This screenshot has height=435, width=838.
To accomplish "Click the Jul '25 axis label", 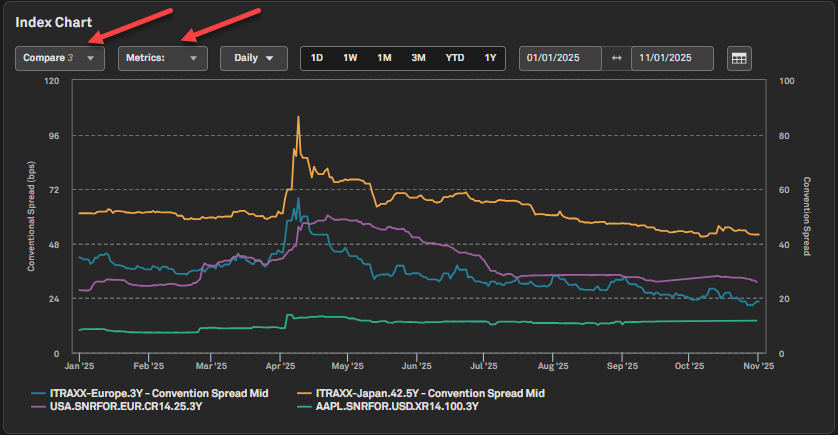I will pos(483,366).
